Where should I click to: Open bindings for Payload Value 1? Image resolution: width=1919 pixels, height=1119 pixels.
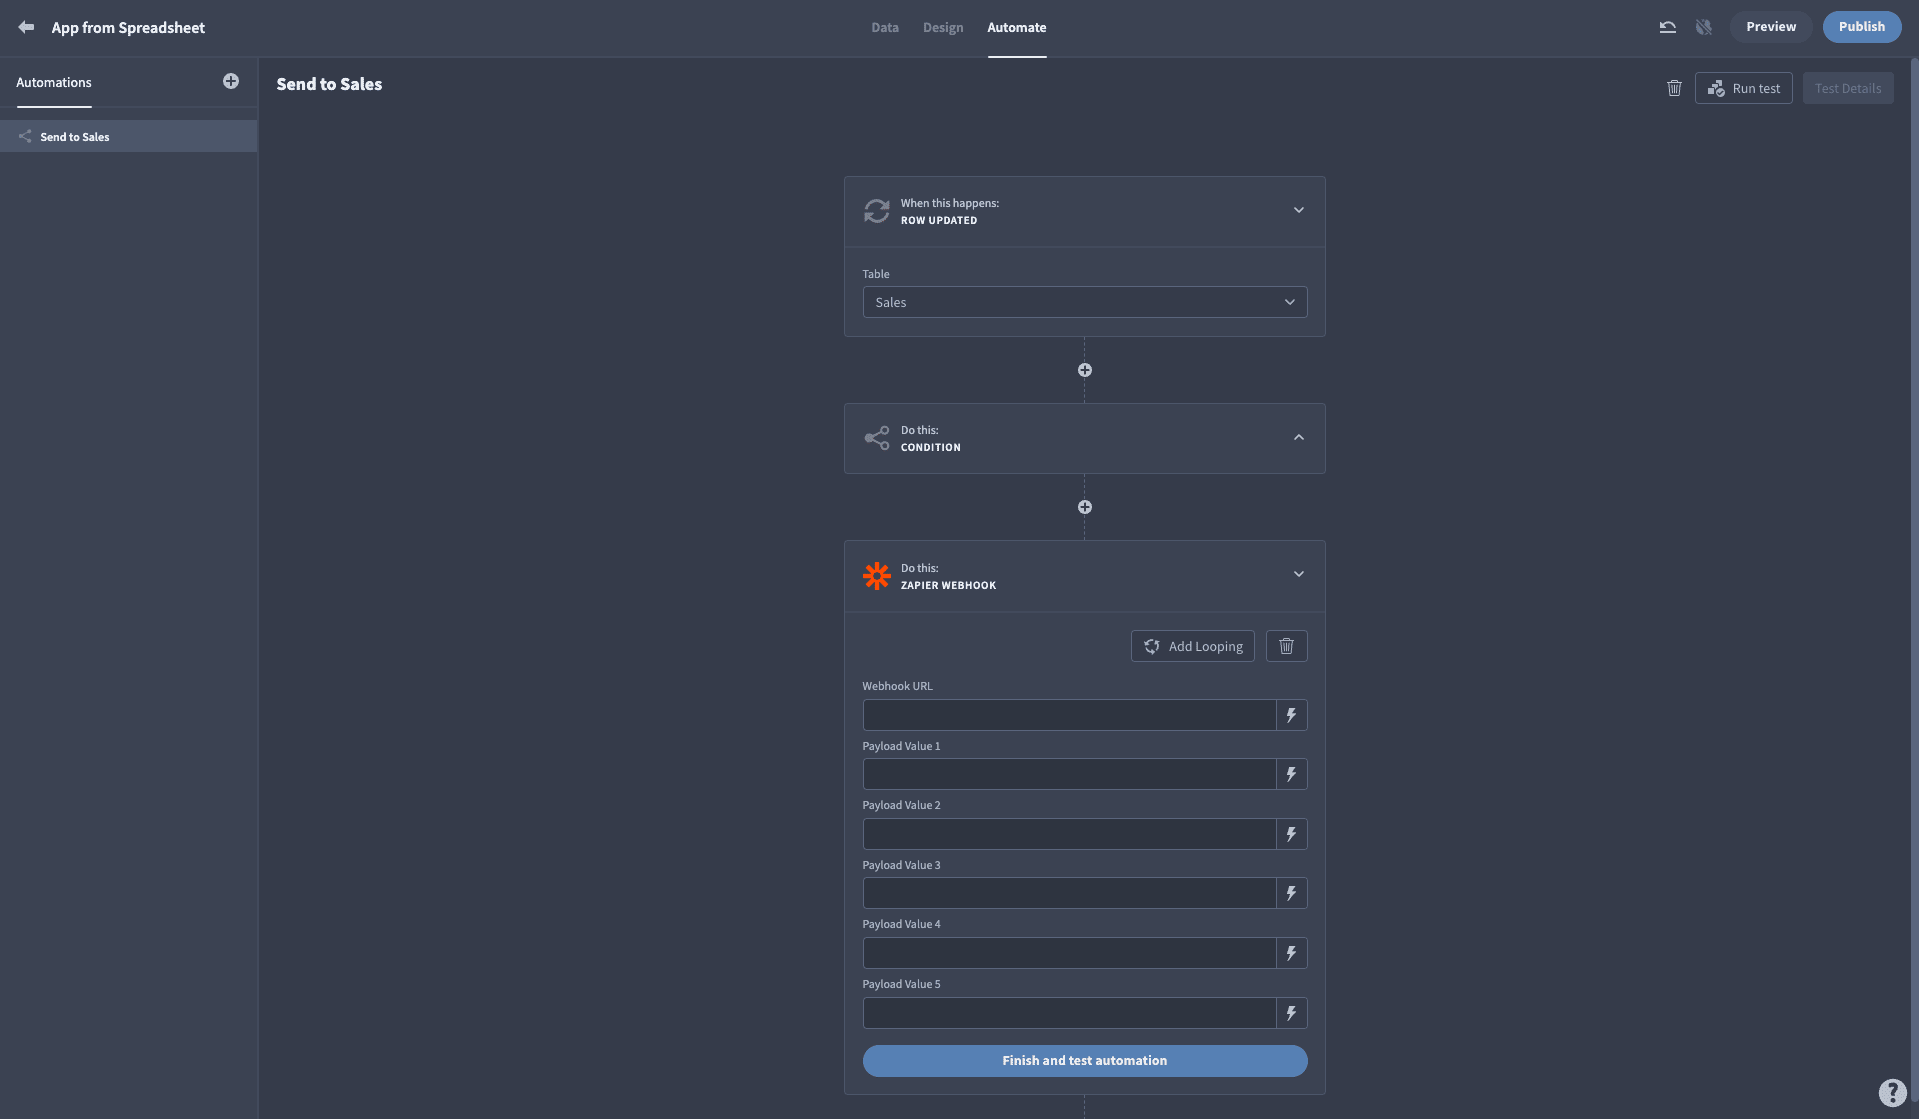click(1292, 774)
